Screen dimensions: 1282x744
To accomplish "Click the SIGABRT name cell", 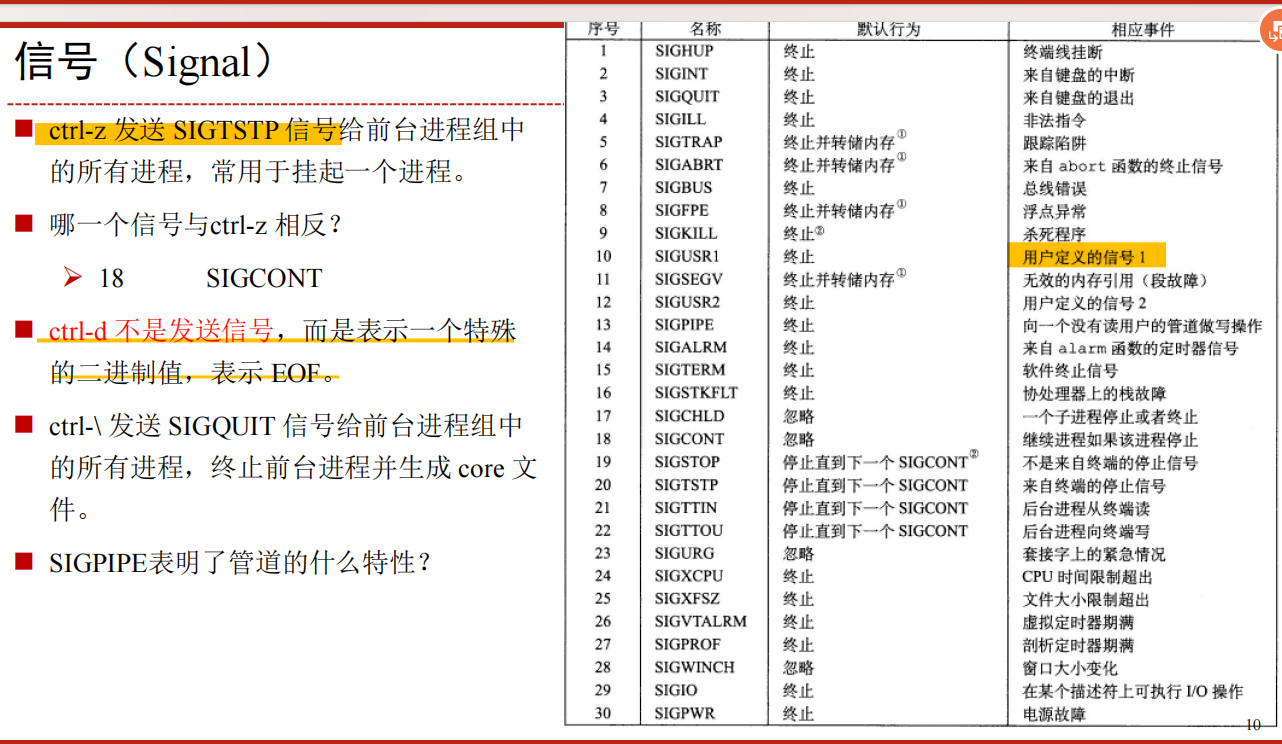I will point(688,165).
